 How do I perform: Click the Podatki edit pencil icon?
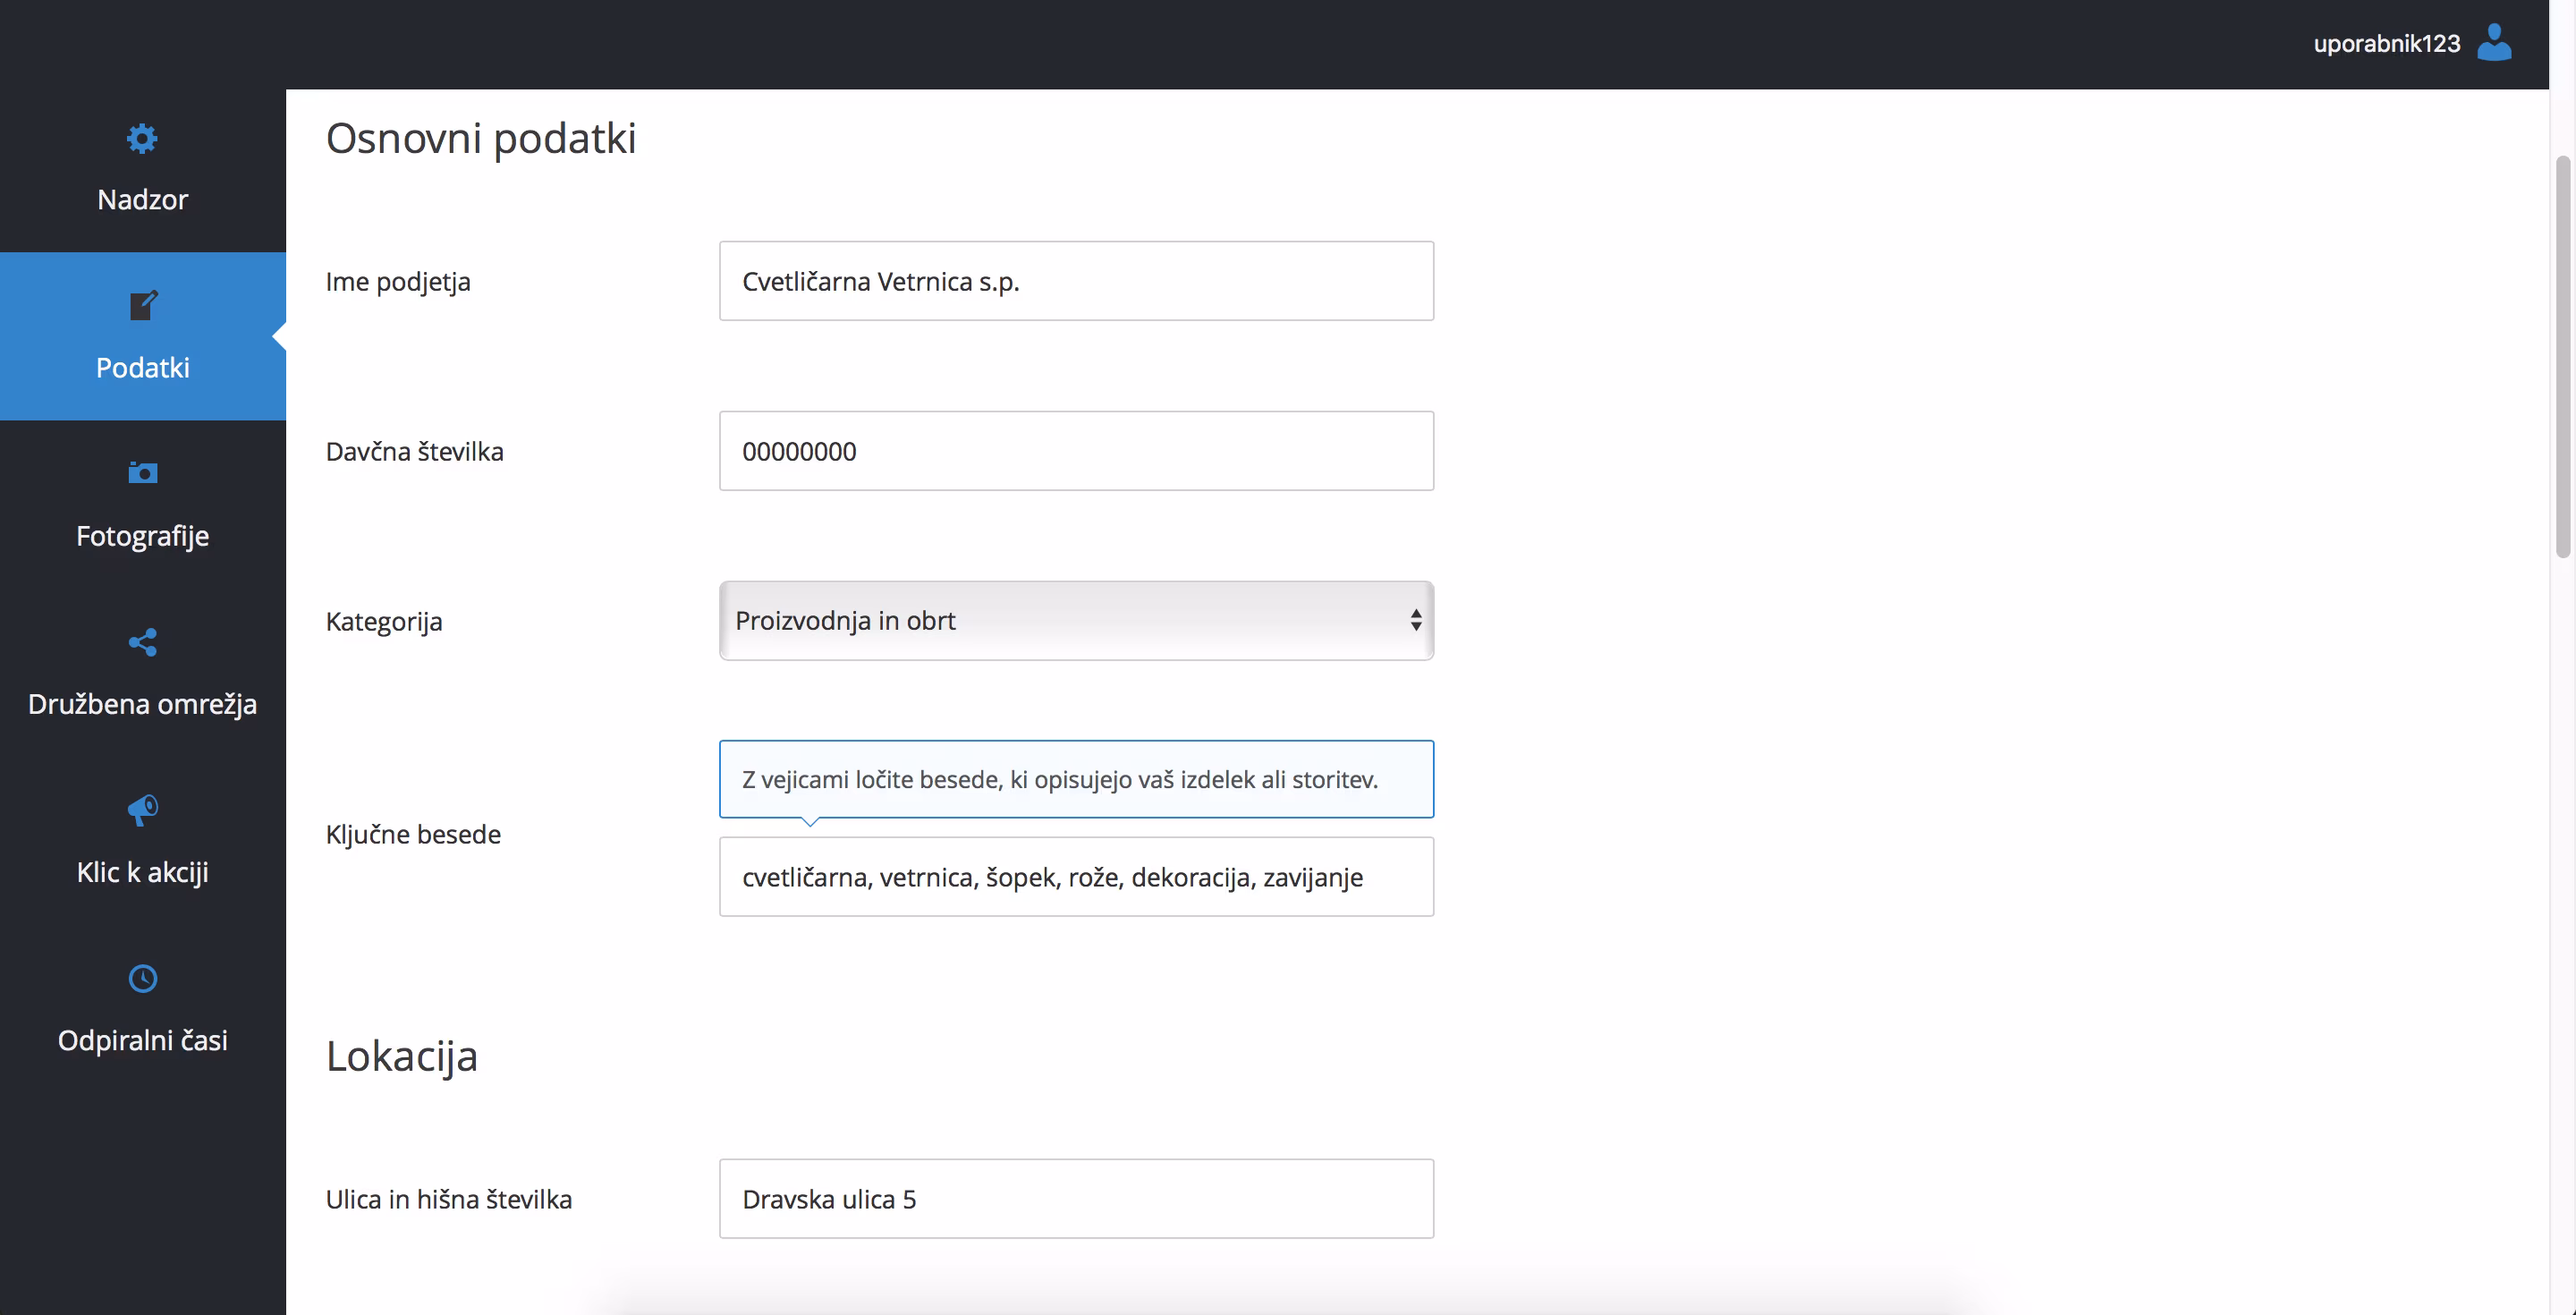tap(142, 306)
